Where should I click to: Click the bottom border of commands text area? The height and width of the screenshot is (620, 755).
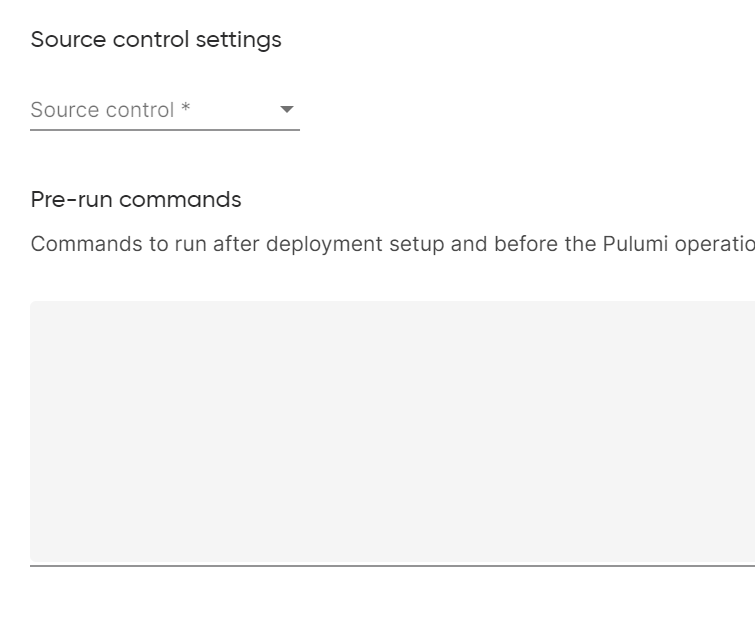(392, 565)
